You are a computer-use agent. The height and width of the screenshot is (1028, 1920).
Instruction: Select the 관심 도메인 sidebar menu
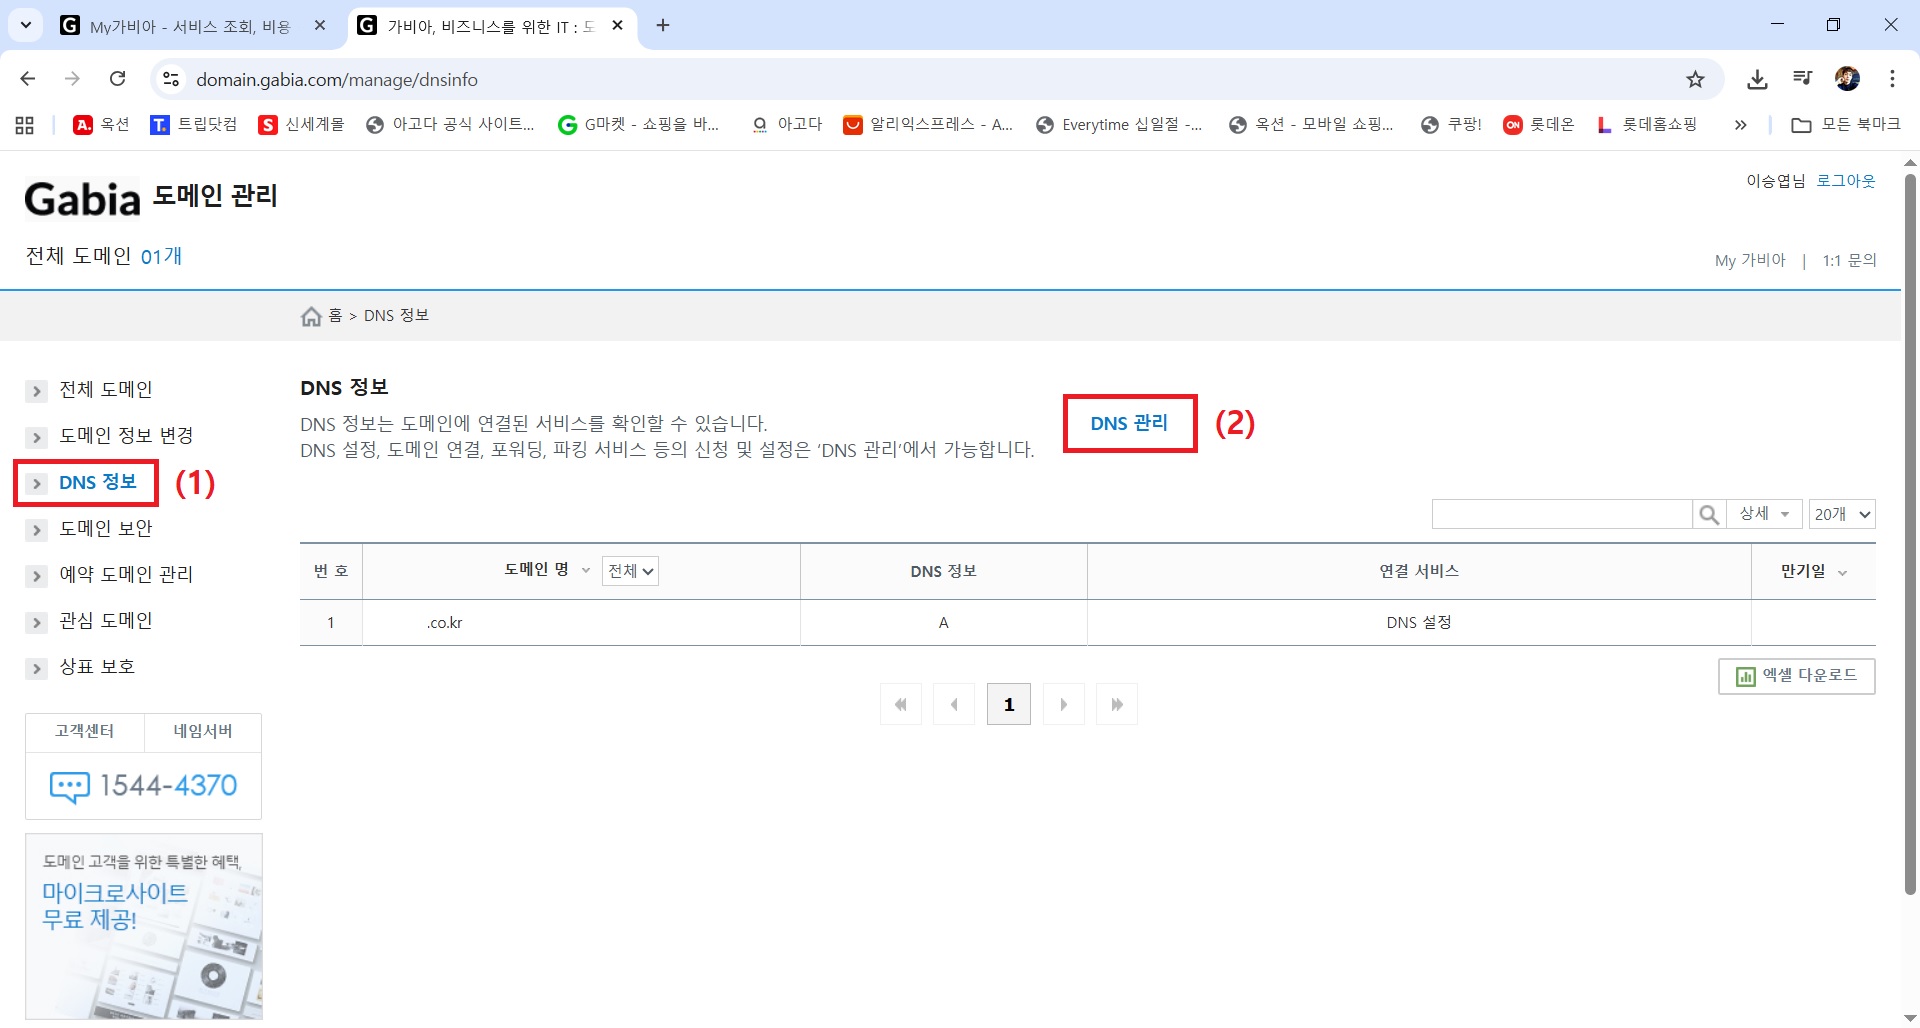[105, 621]
